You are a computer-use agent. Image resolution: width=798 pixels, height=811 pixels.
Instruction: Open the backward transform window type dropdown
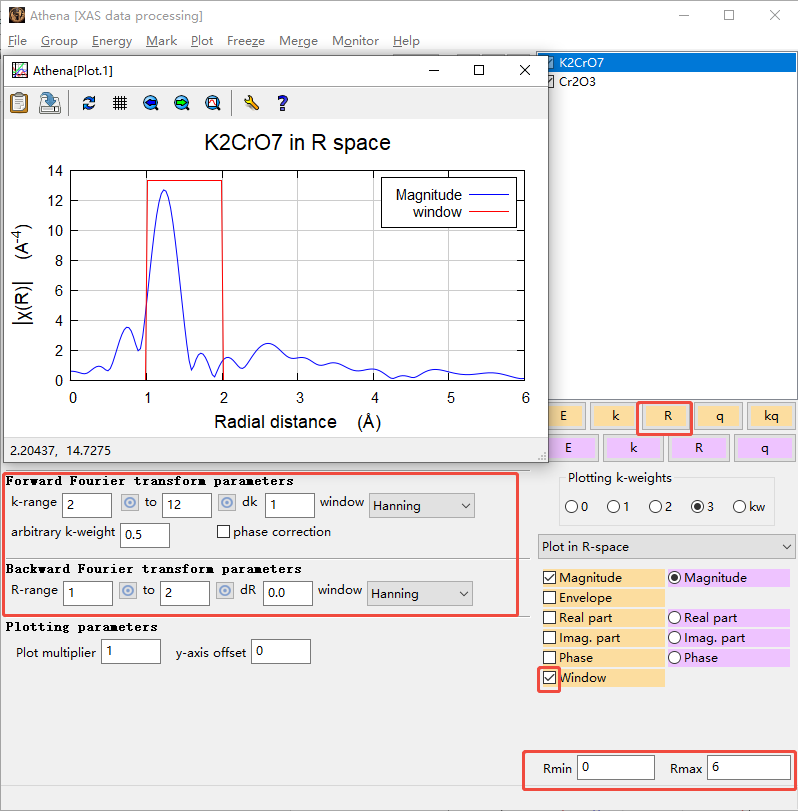(x=419, y=594)
